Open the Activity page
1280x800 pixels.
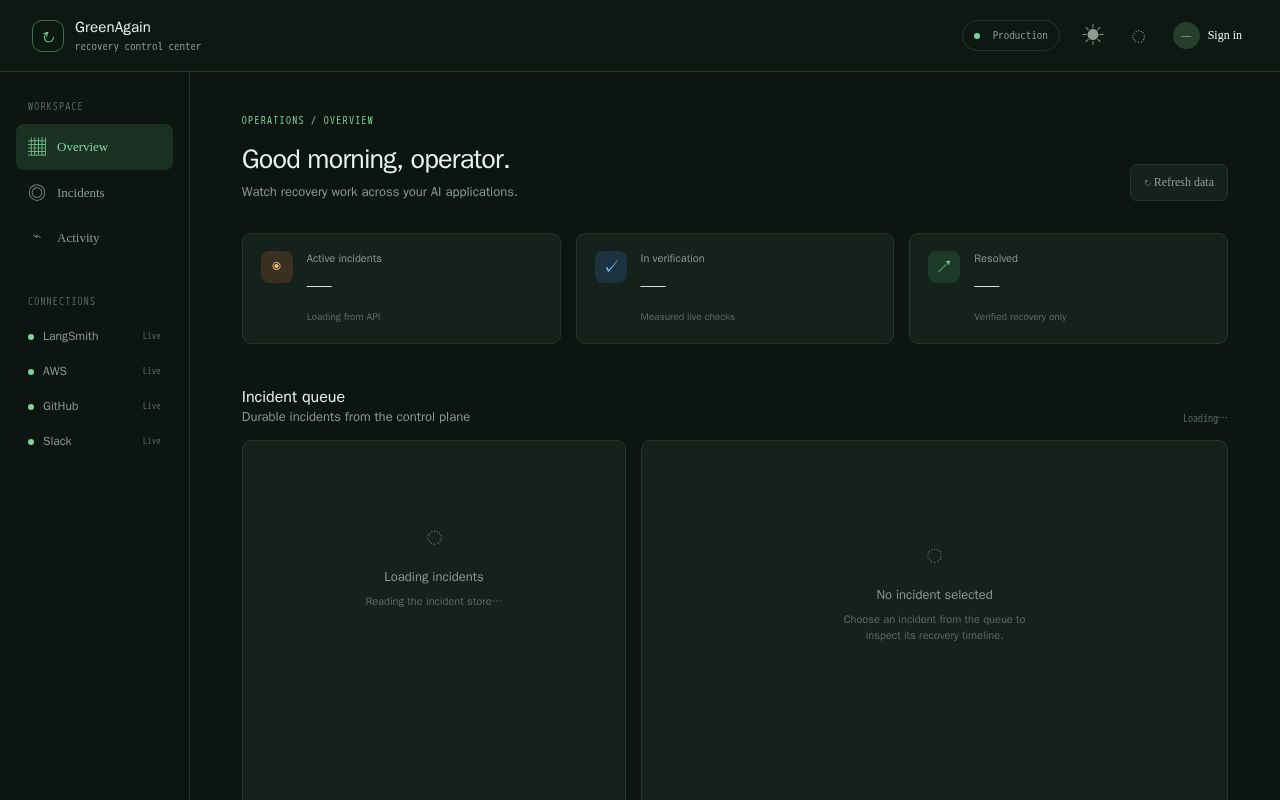point(94,238)
